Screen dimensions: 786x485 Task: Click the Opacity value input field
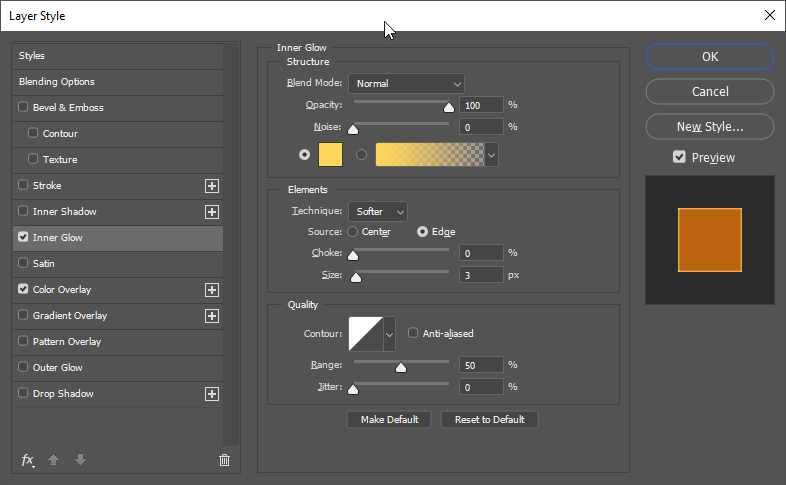481,105
